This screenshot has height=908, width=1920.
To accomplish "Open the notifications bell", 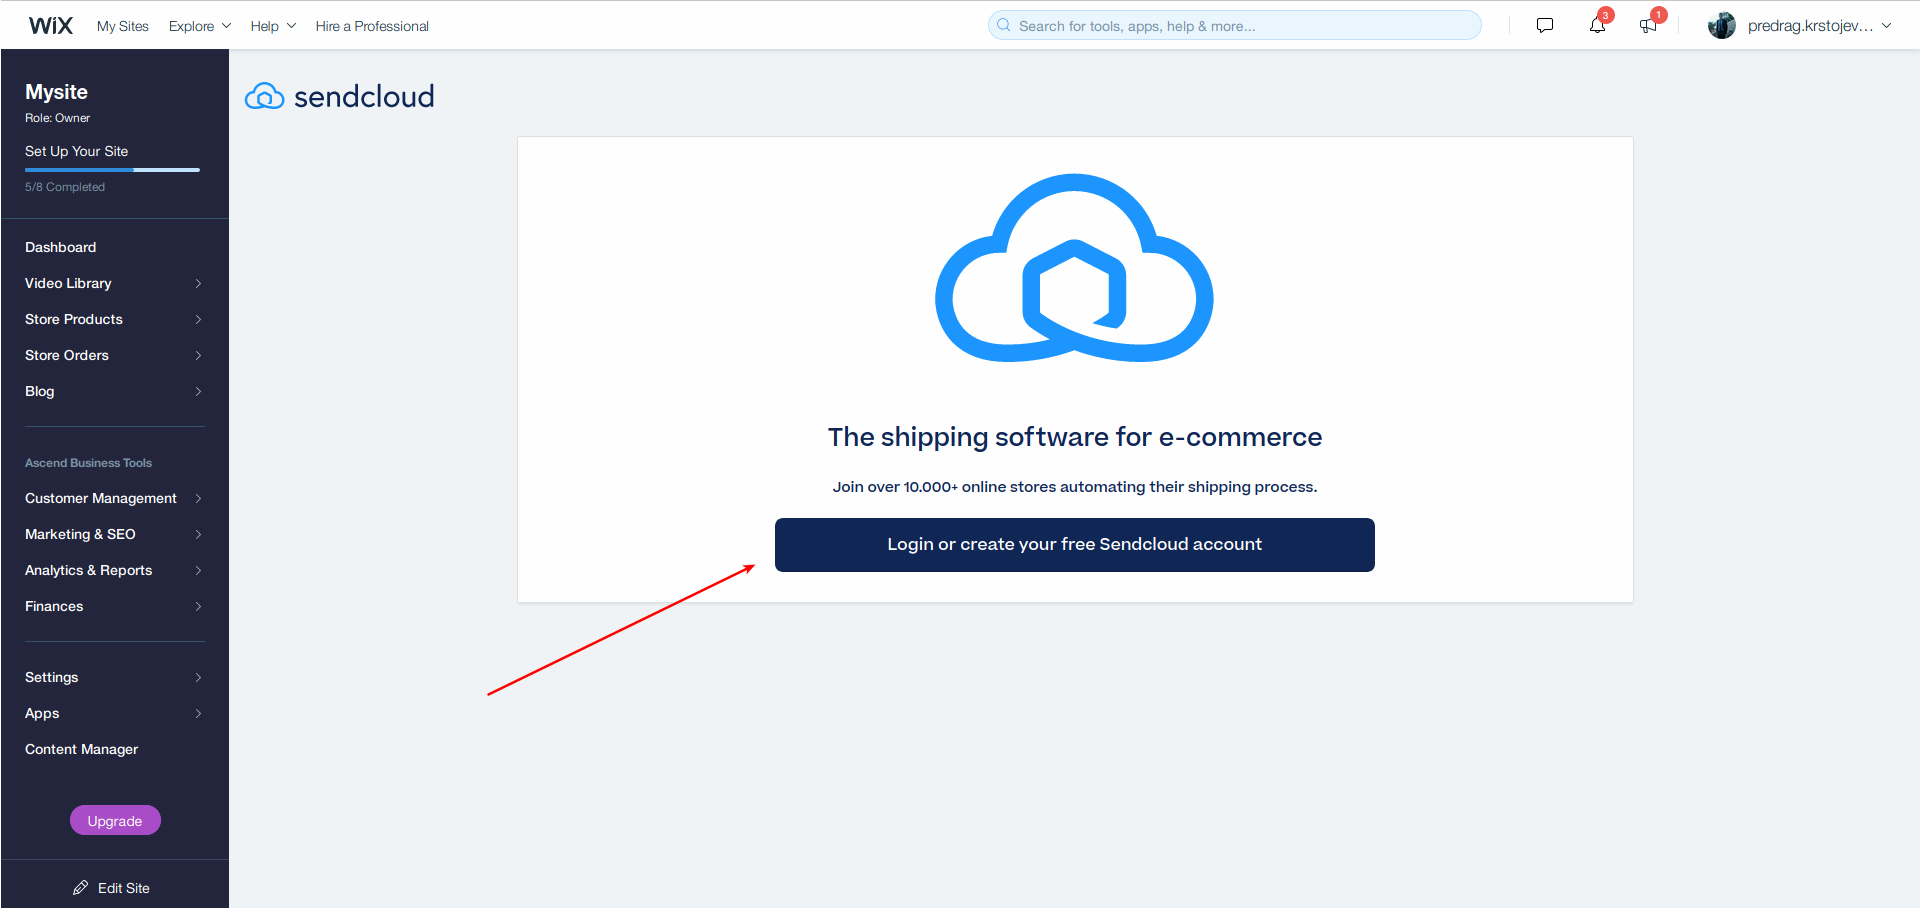I will pyautogui.click(x=1597, y=25).
